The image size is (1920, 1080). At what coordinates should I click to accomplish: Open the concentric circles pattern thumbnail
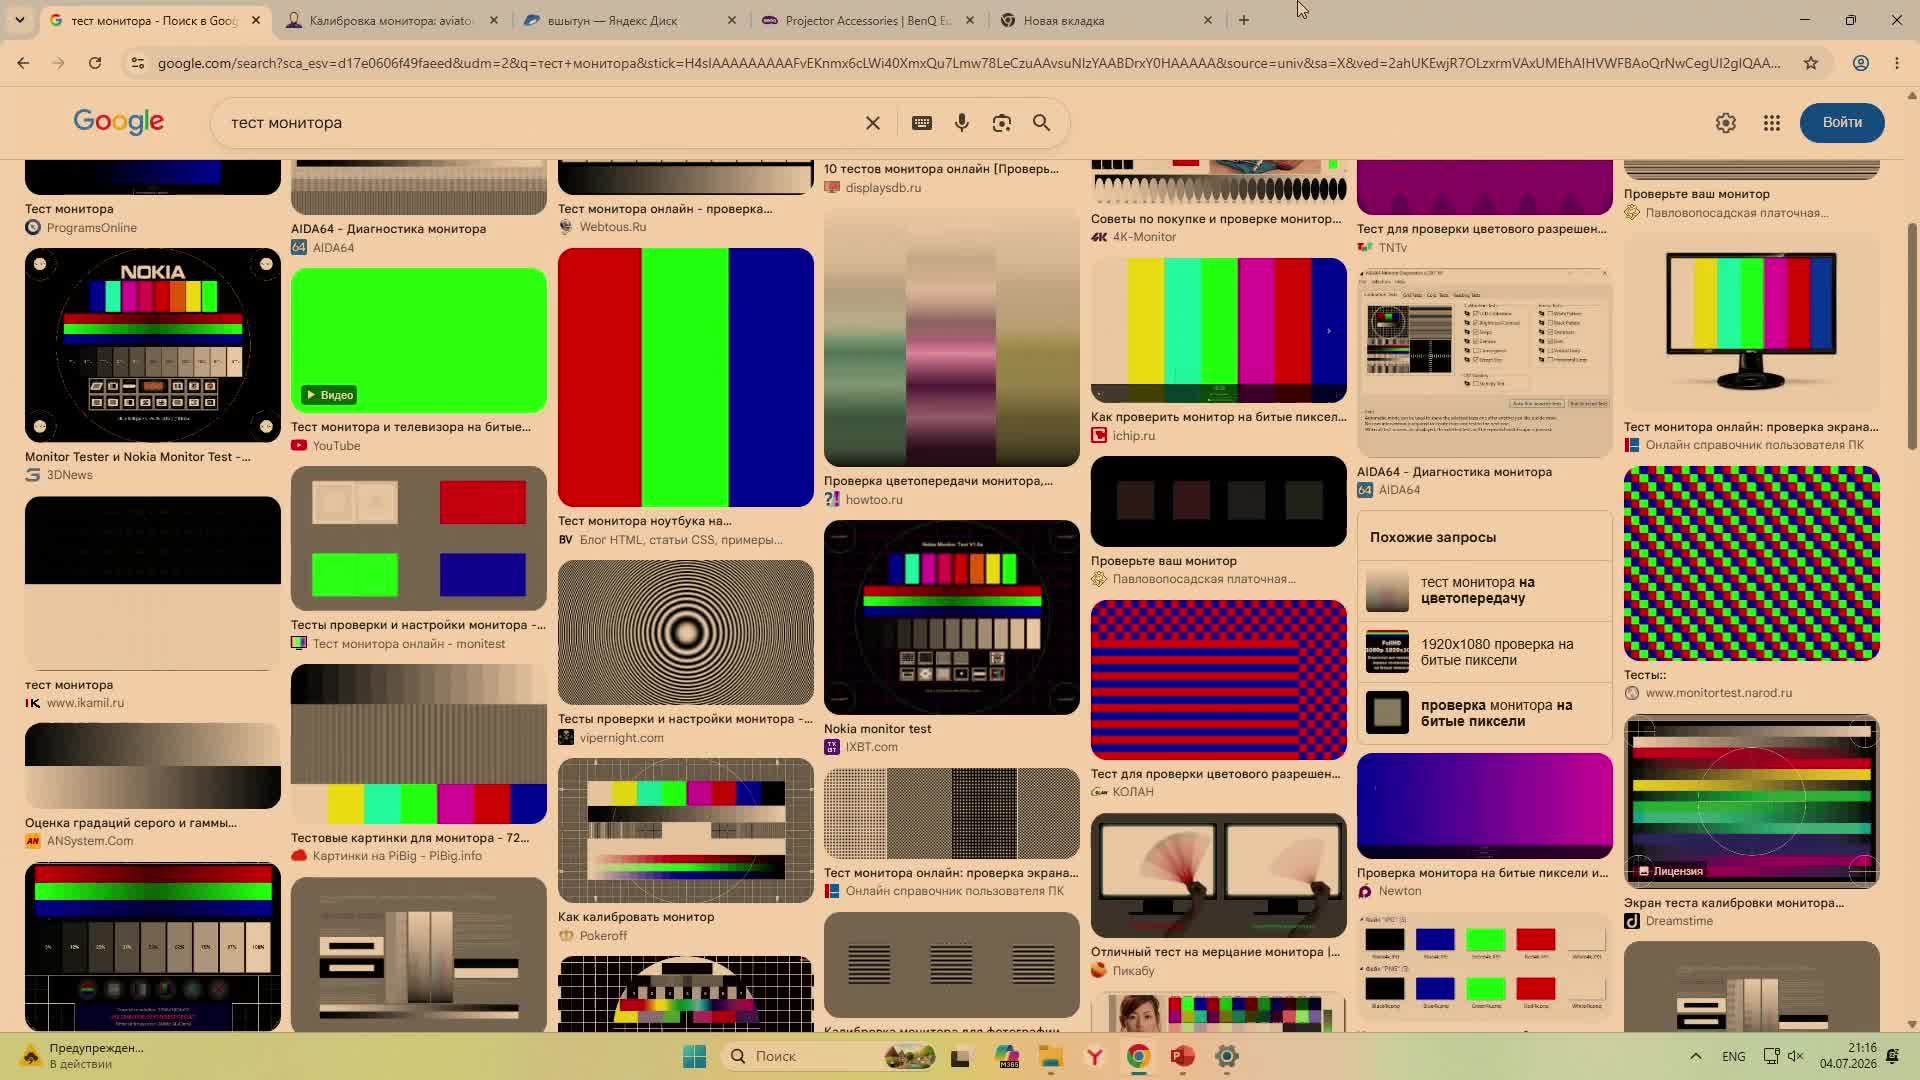(x=685, y=632)
